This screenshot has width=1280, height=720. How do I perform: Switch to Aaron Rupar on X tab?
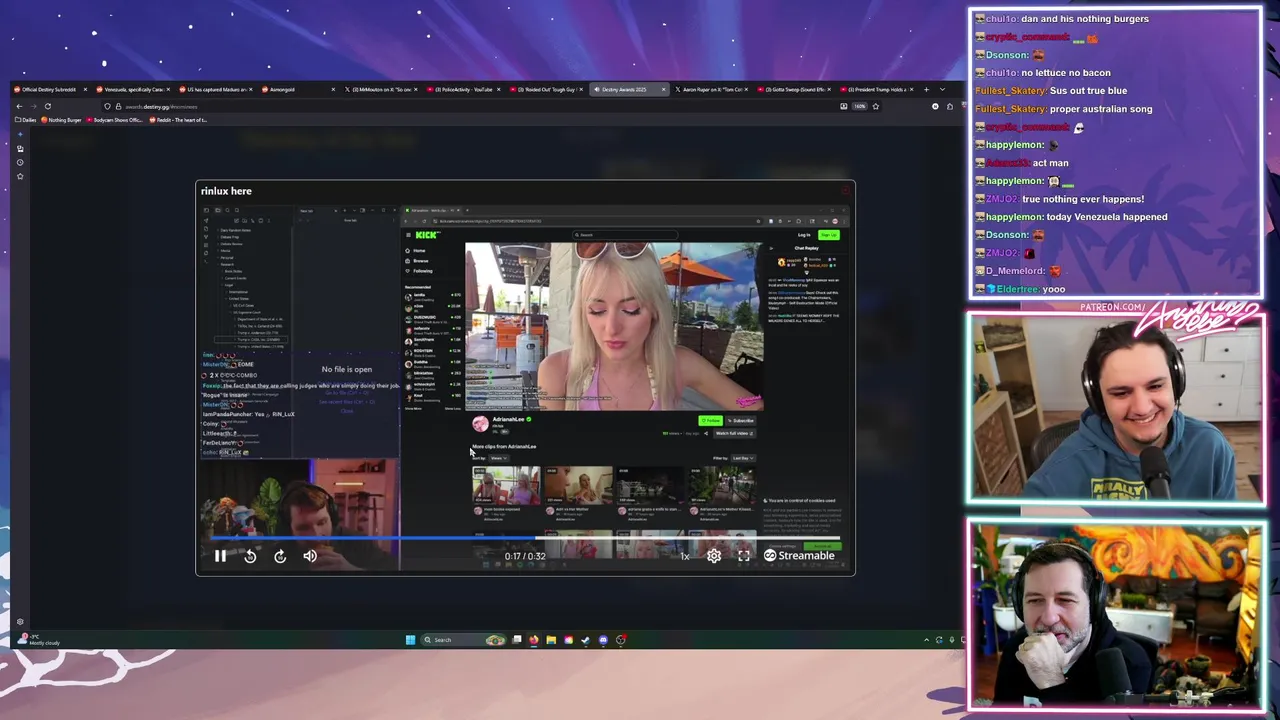(712, 89)
